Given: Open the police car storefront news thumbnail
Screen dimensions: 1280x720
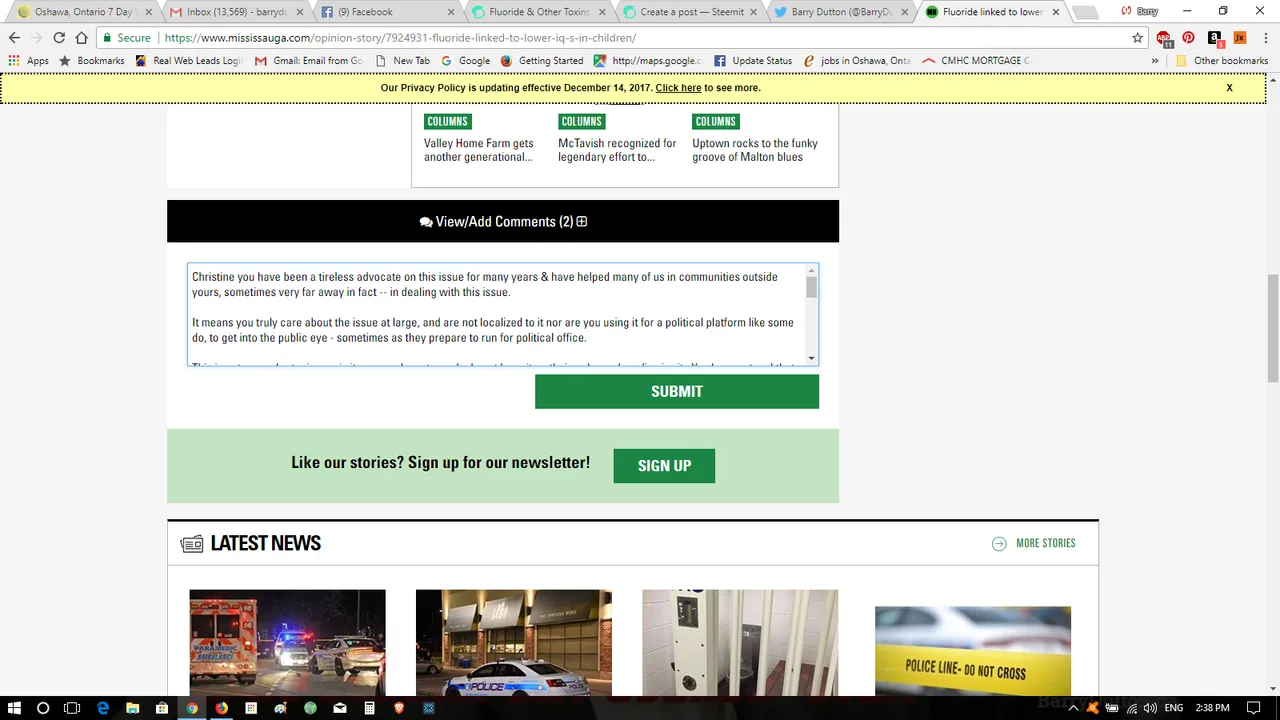Looking at the screenshot, I should [514, 642].
